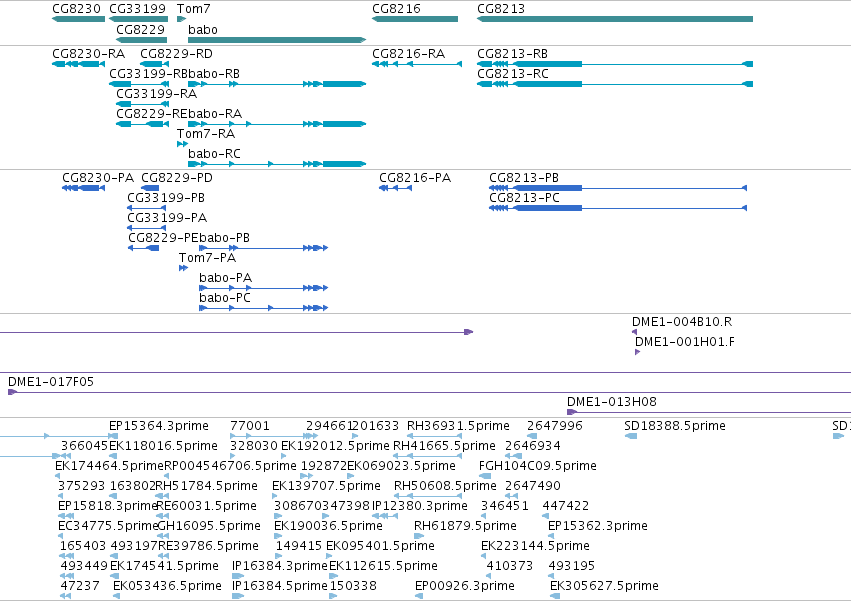Select EST EK053436.5prime
This screenshot has width=851, height=601.
tap(168, 586)
